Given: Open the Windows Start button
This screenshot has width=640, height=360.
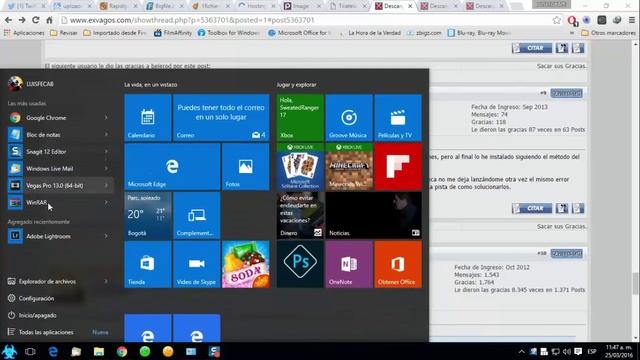Looking at the screenshot, I should coord(9,351).
